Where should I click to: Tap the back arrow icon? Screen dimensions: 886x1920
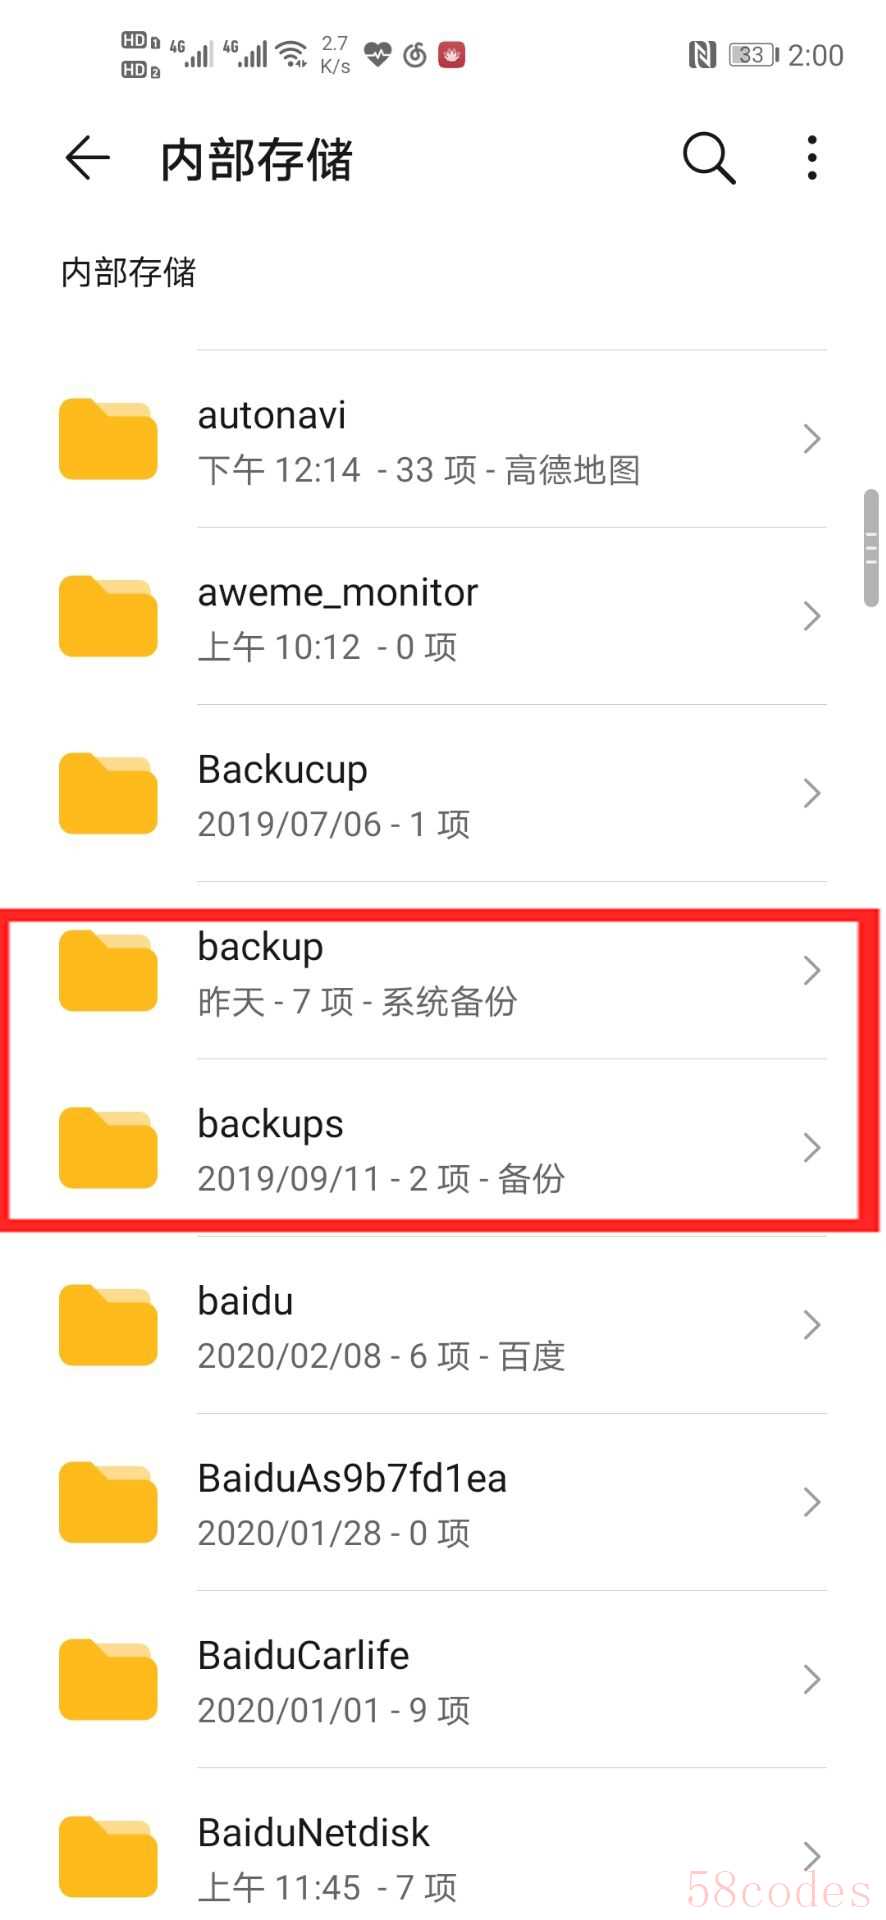87,158
